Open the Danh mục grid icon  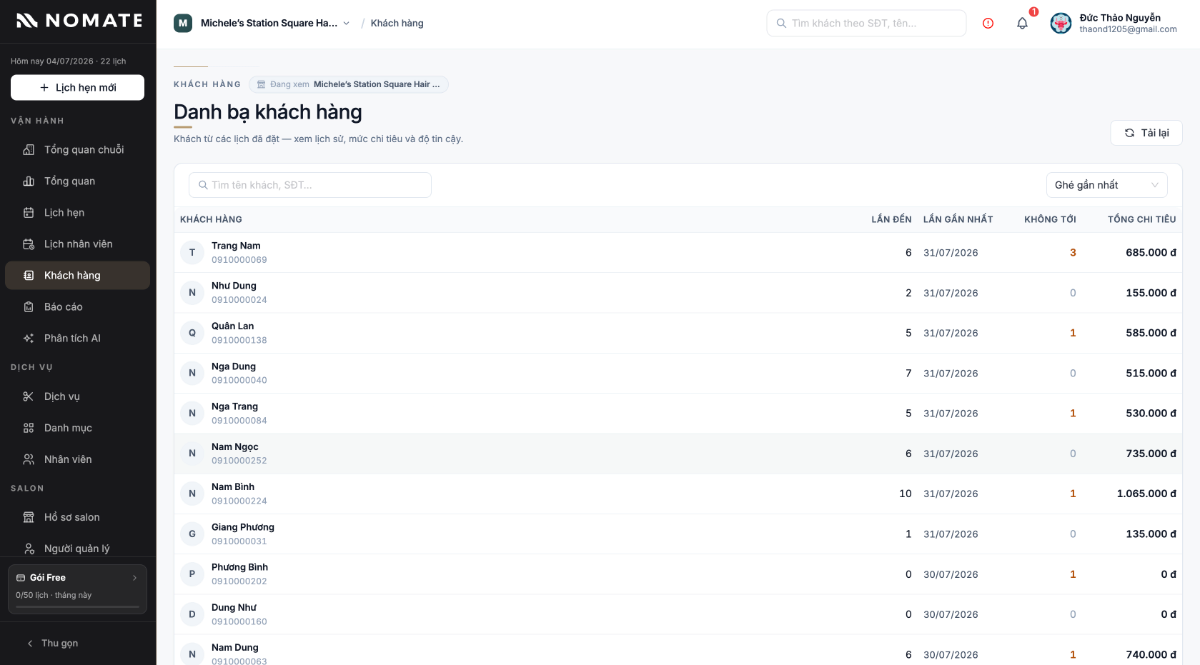pos(29,428)
